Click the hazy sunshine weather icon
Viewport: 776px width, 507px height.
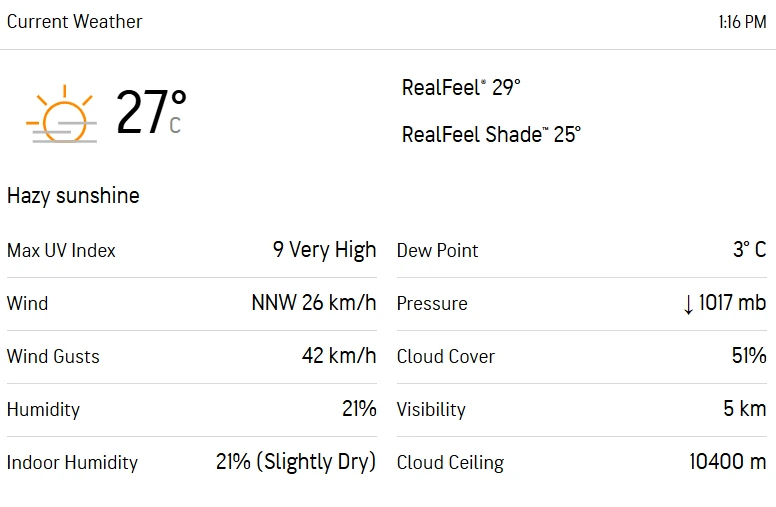pos(61,114)
